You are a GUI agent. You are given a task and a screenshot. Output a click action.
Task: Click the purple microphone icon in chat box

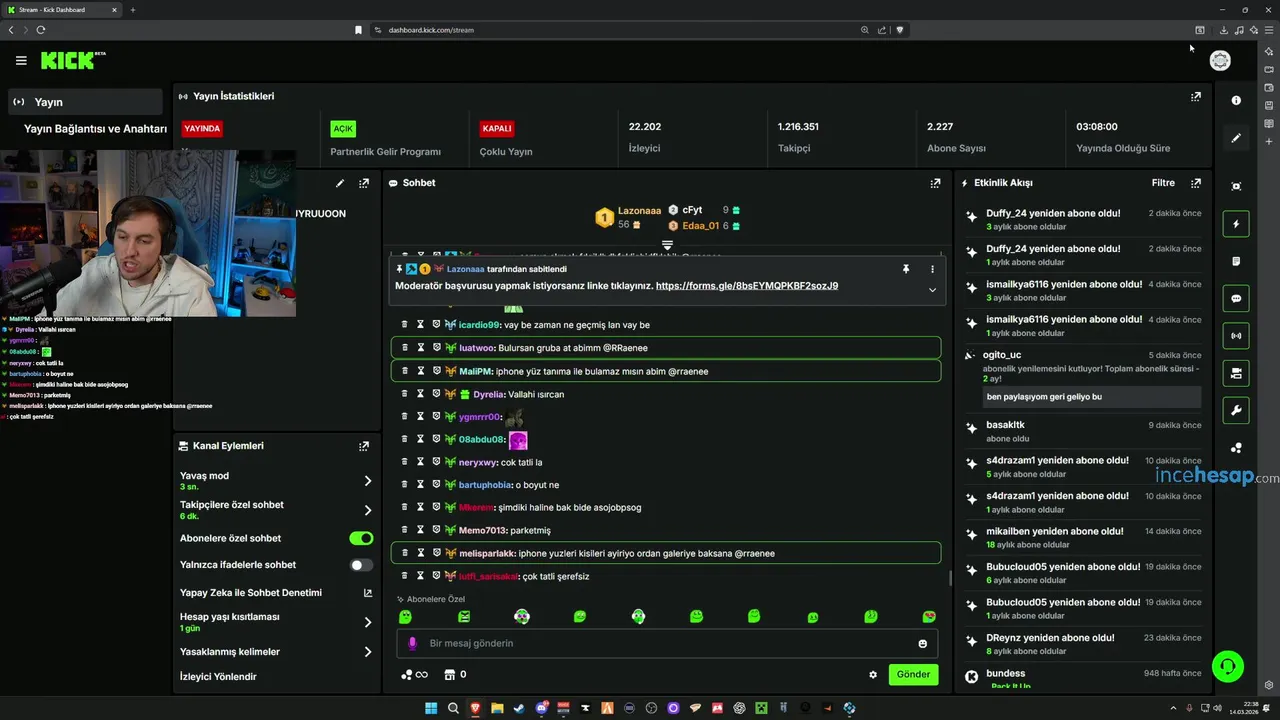click(x=412, y=644)
